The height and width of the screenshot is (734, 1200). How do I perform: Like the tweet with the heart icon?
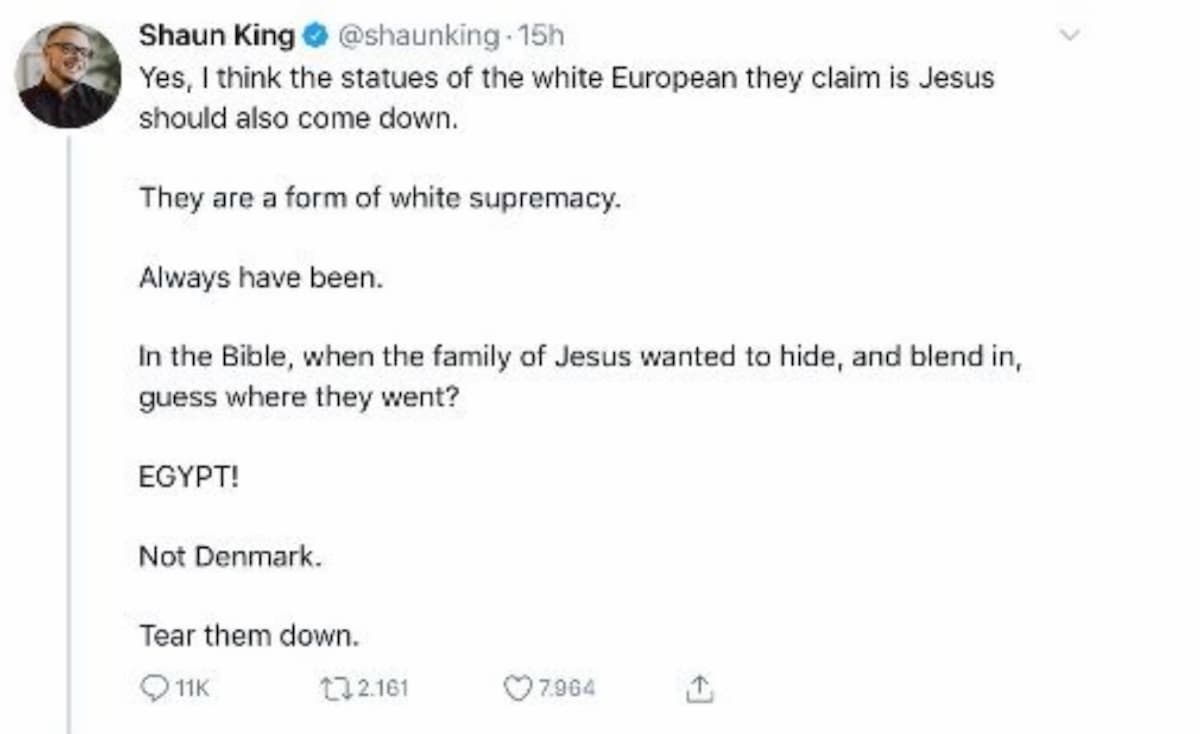click(x=517, y=687)
